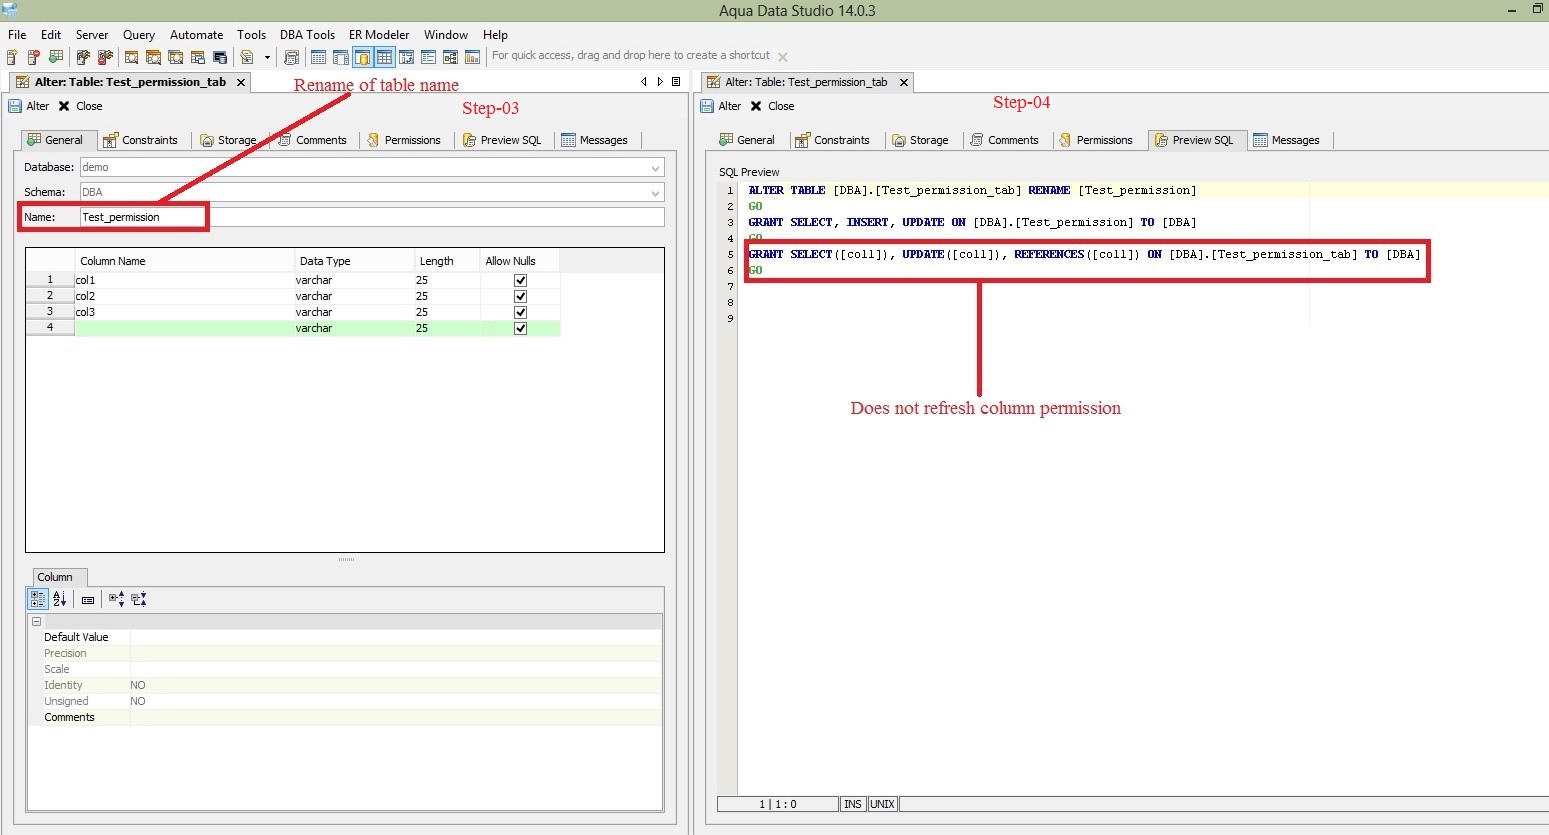Screen dimensions: 1549x835
Task: Click the darkest window icon before script dropdown
Action: (219, 57)
